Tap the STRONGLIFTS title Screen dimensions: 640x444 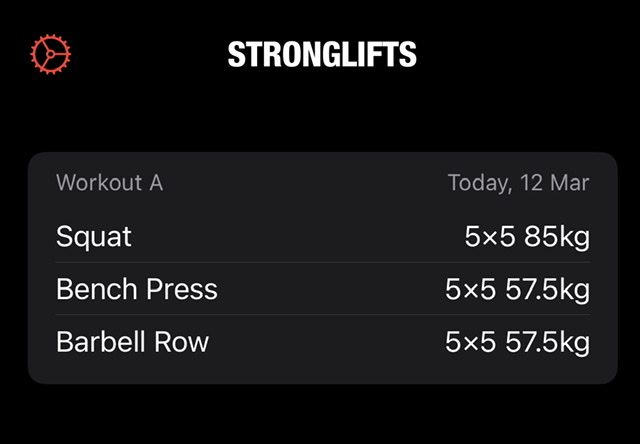tap(321, 55)
